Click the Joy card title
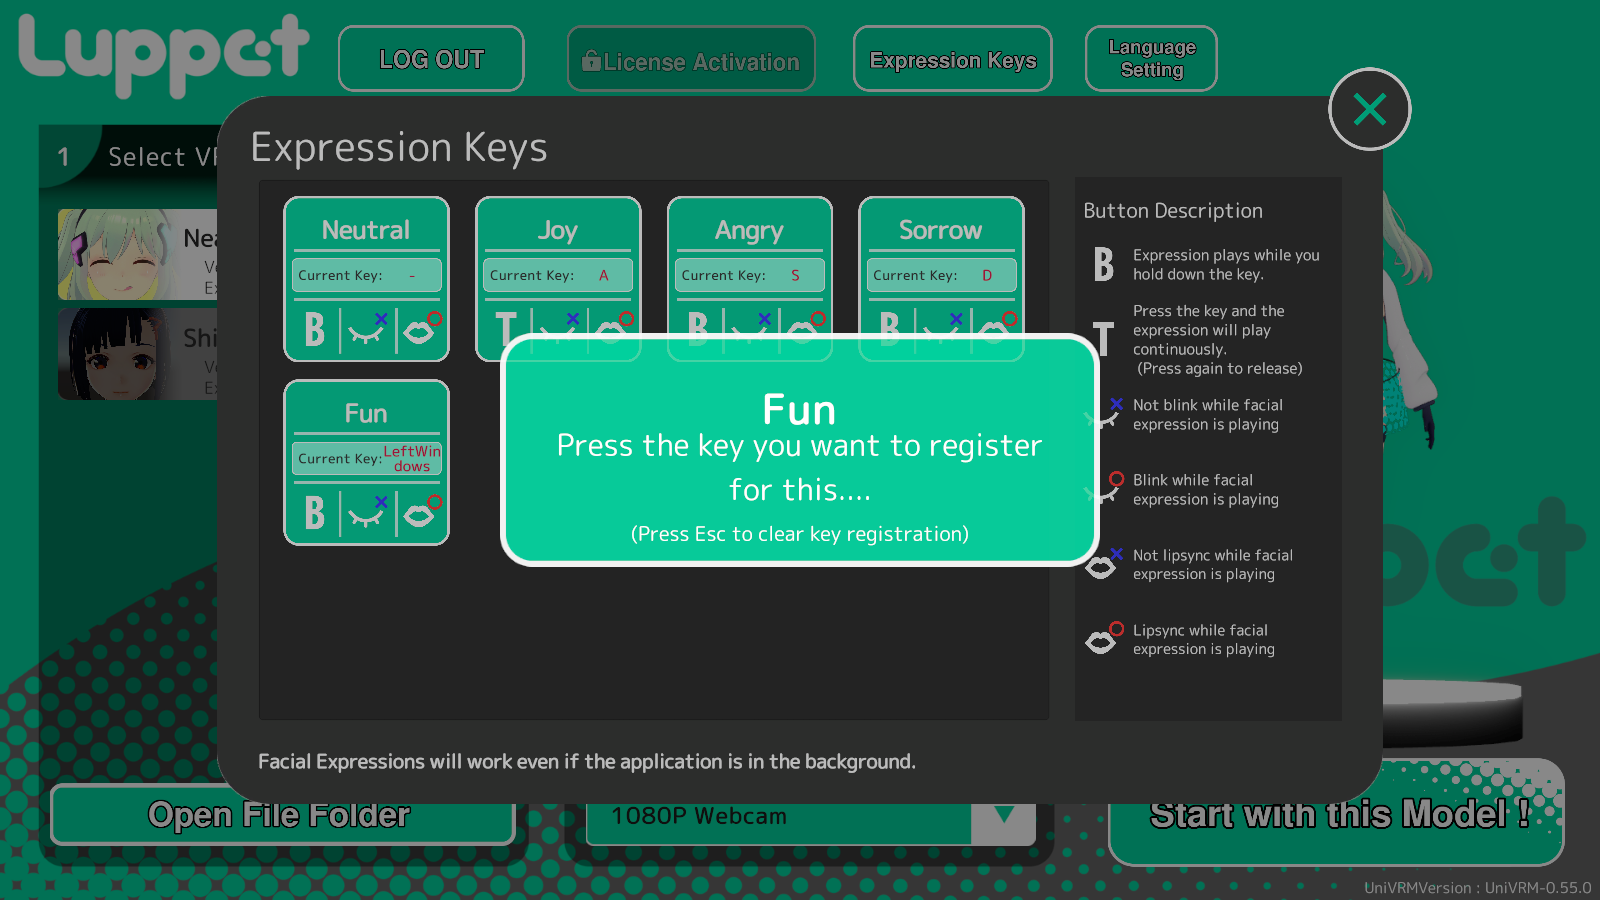 [558, 231]
